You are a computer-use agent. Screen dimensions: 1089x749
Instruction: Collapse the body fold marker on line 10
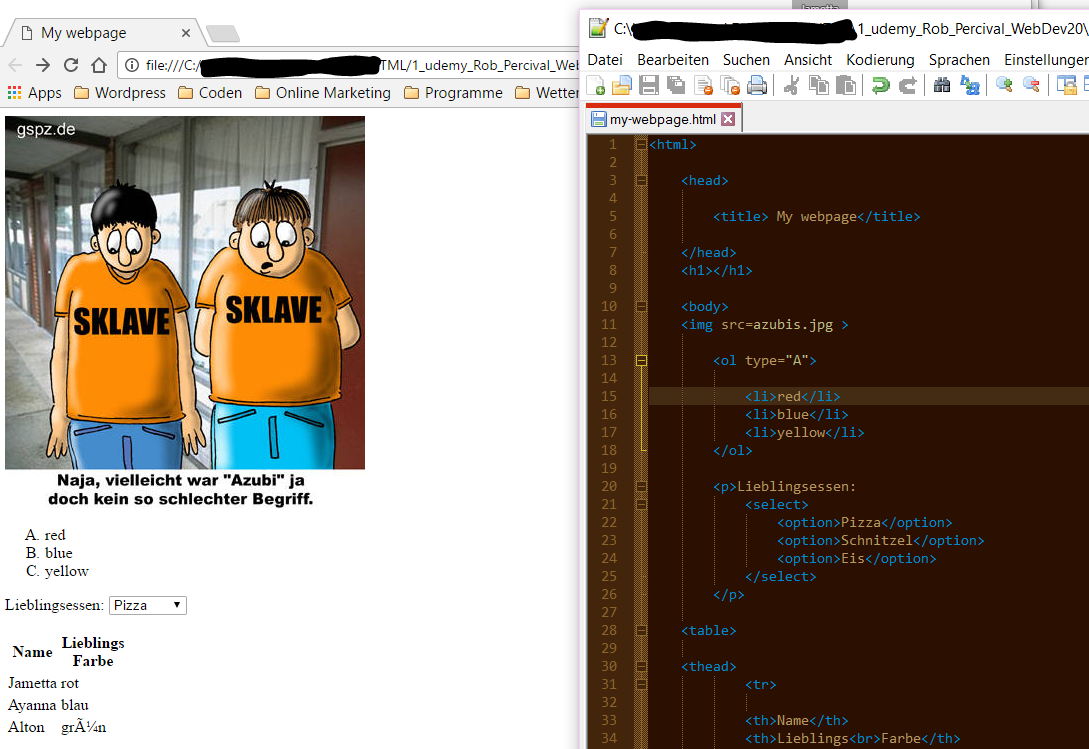[641, 306]
